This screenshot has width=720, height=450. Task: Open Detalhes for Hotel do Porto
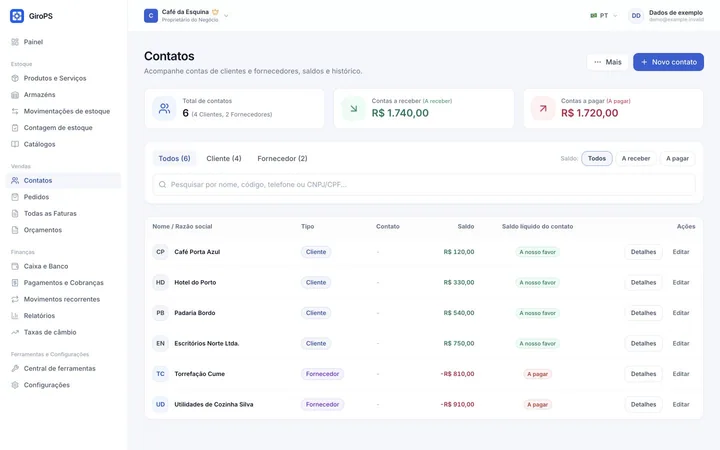click(643, 282)
